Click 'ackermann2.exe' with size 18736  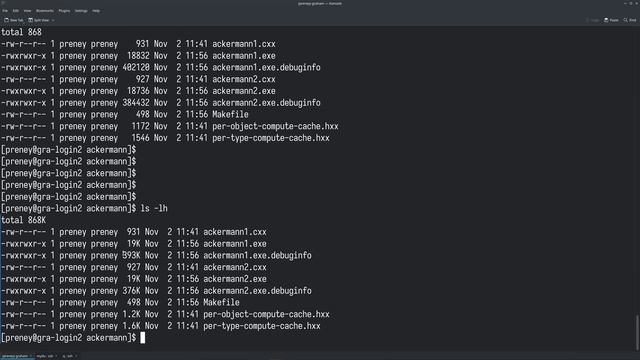point(244,91)
